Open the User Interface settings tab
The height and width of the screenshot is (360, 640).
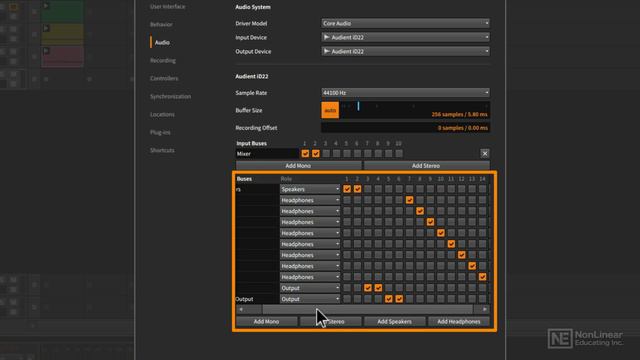[x=167, y=7]
